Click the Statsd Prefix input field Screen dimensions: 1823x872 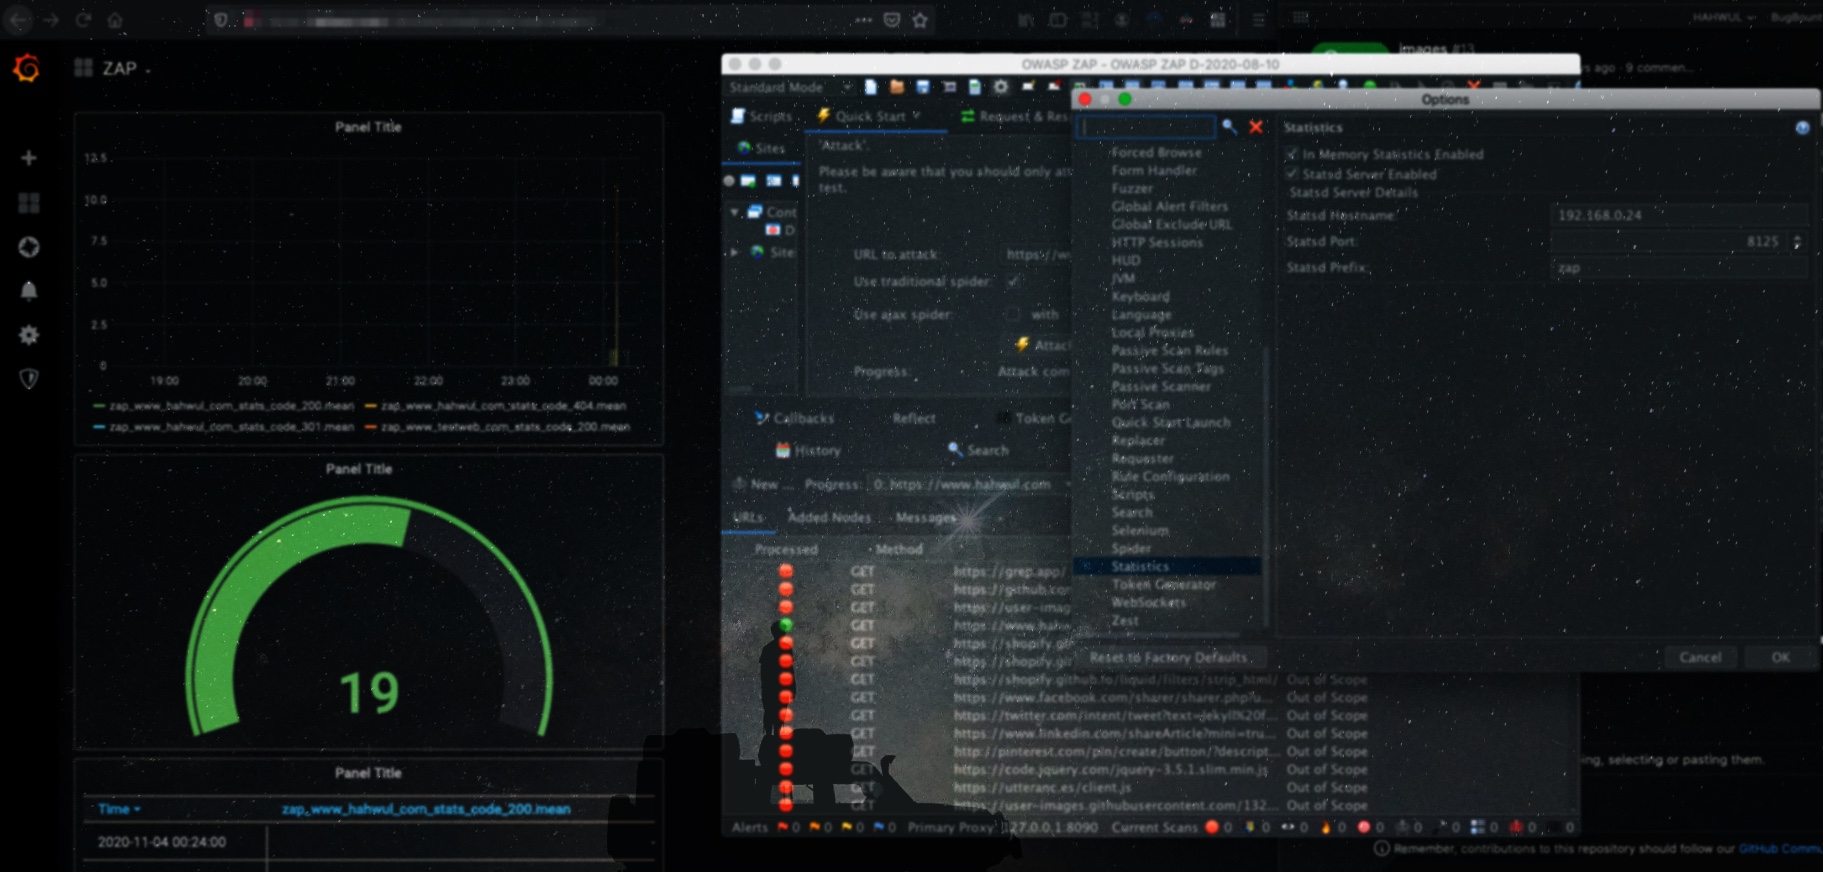point(1680,268)
